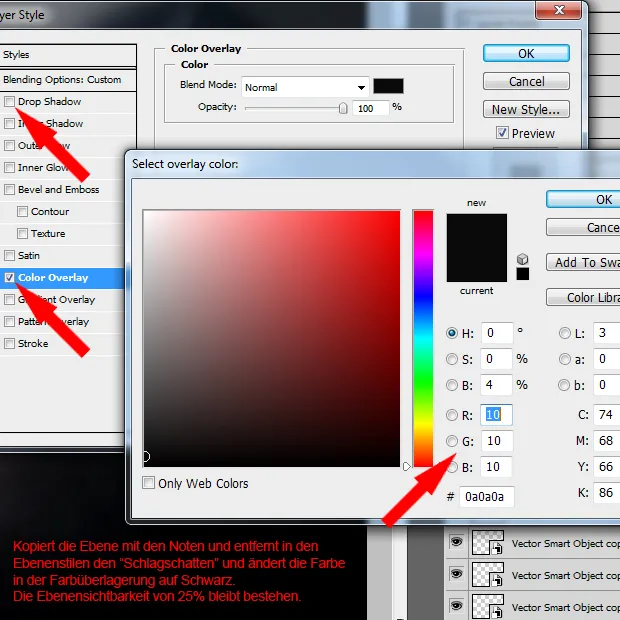The image size is (620, 620).
Task: Hide the topmost Vector Smart Object layer
Action: (x=456, y=542)
